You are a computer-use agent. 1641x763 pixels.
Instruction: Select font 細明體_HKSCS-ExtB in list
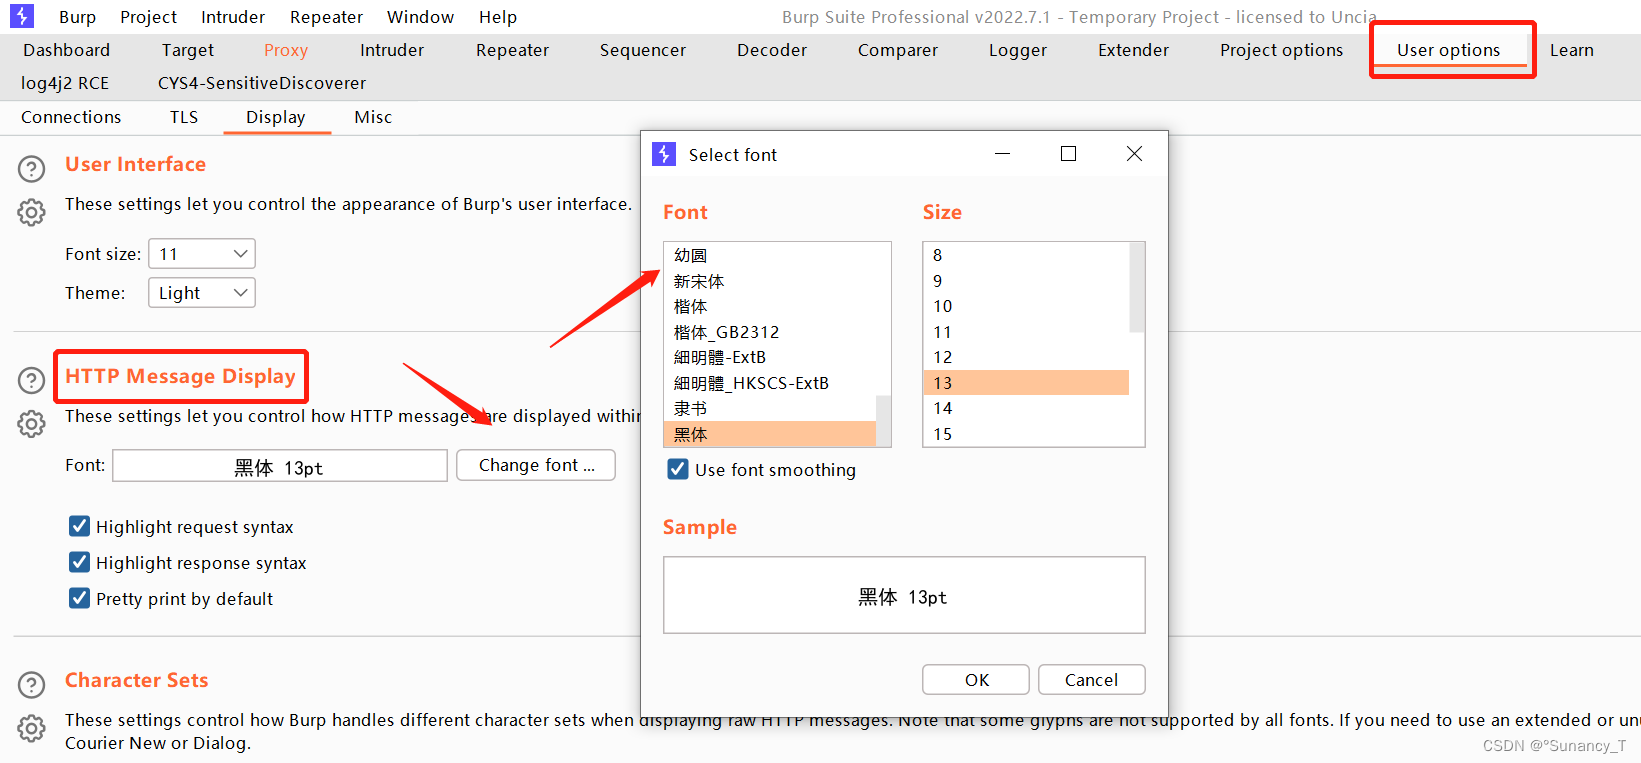point(769,383)
